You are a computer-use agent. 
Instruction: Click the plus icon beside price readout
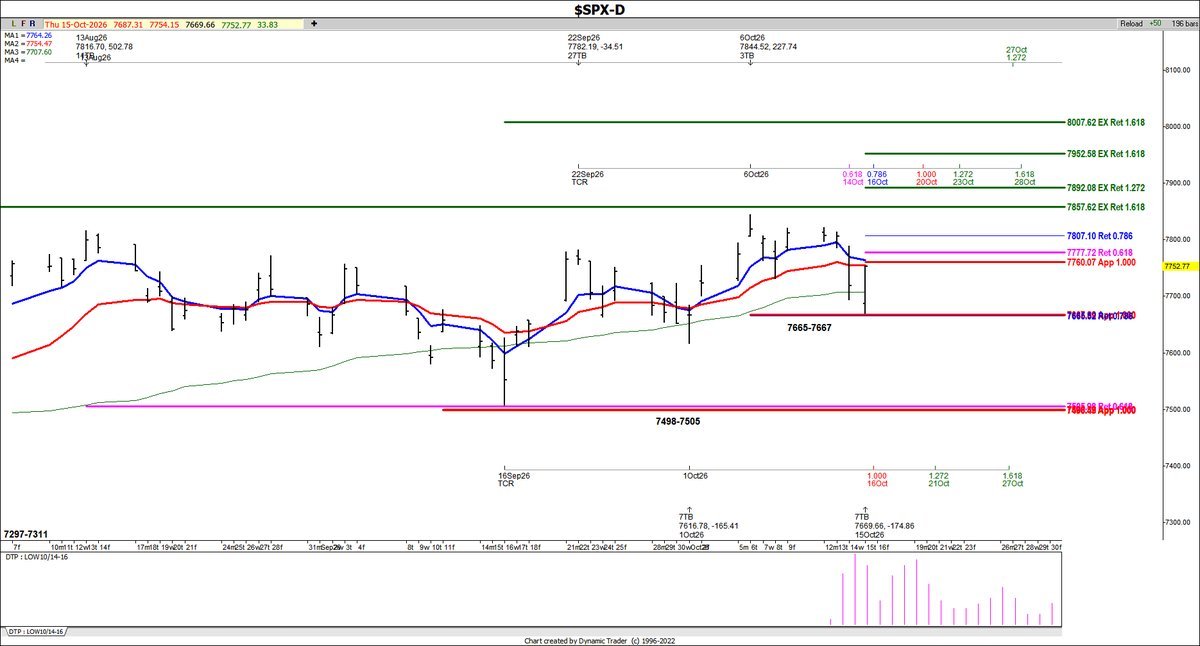tap(314, 23)
